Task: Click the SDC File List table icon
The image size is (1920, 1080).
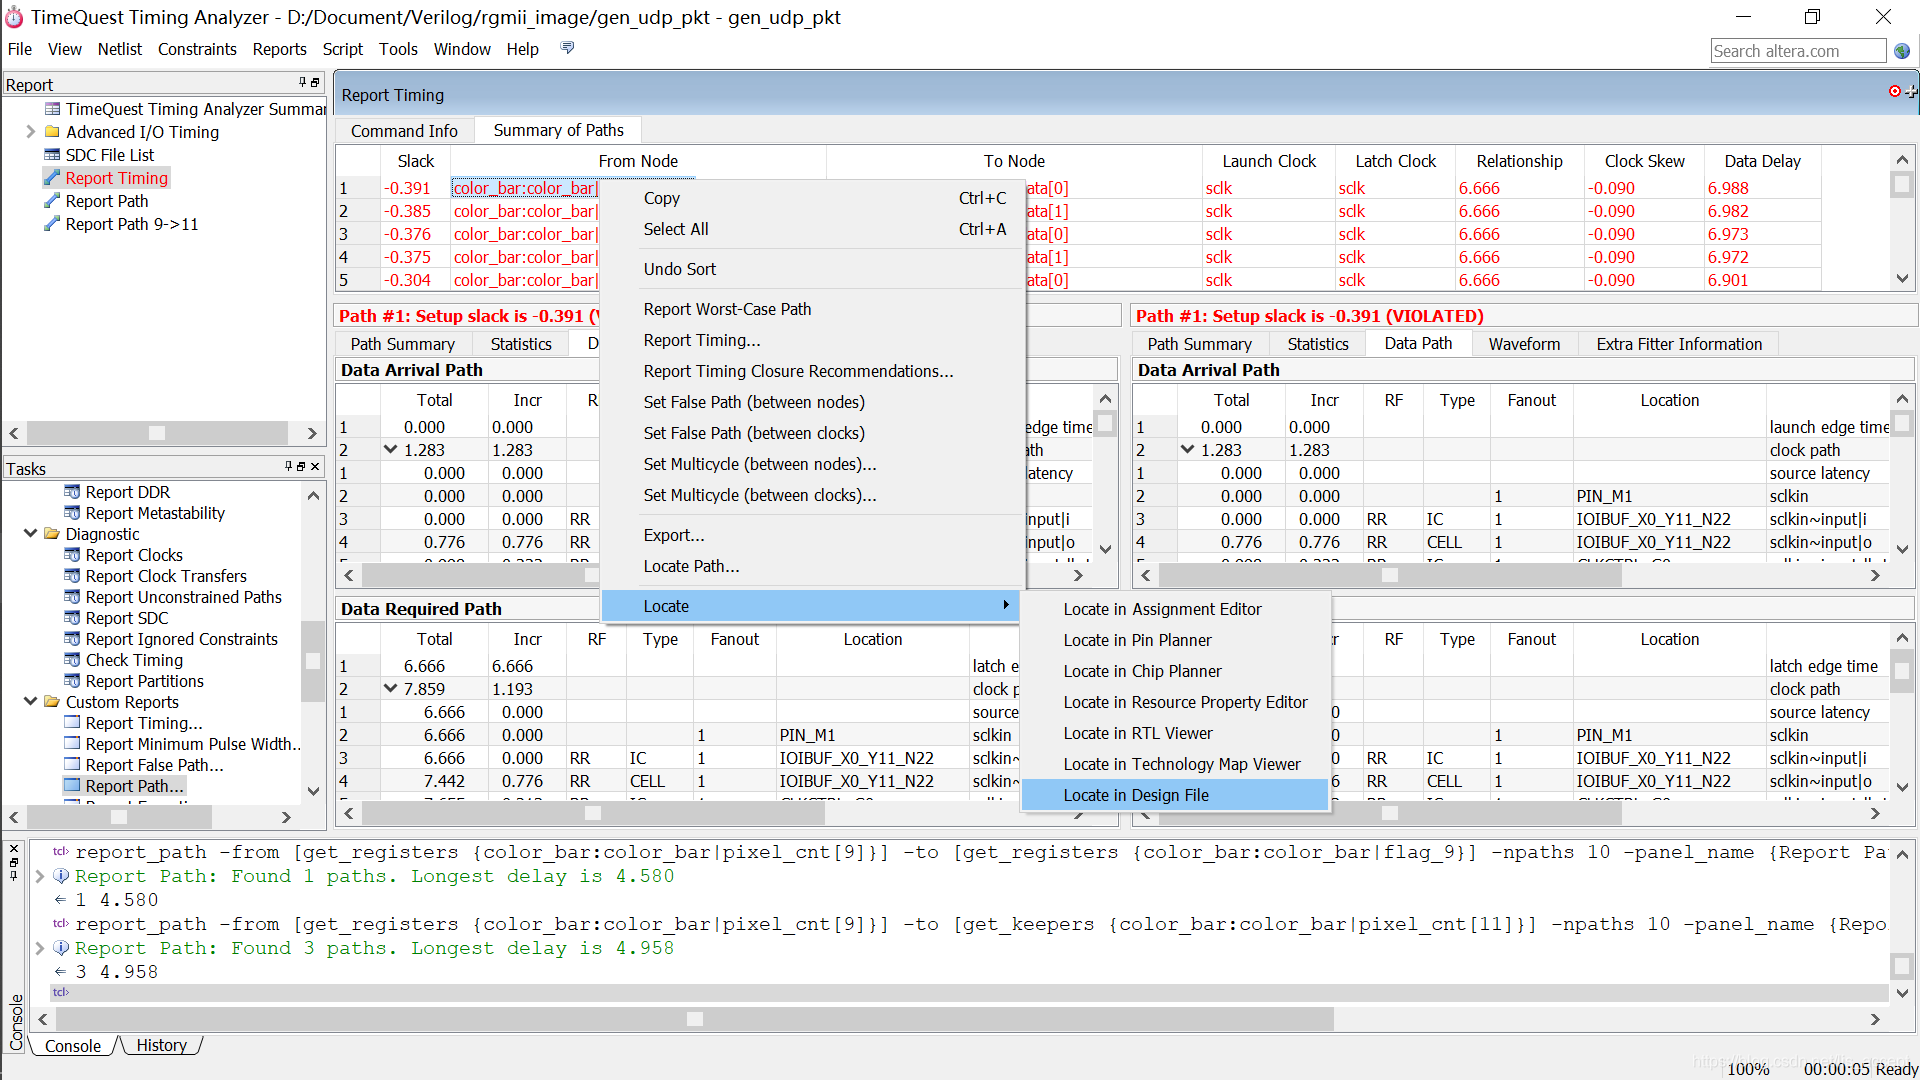Action: 52,155
